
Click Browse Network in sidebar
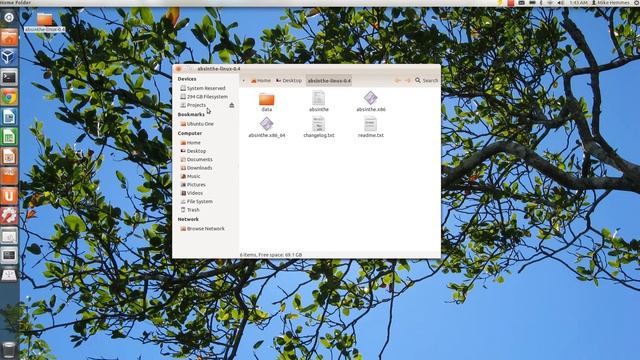(x=202, y=229)
